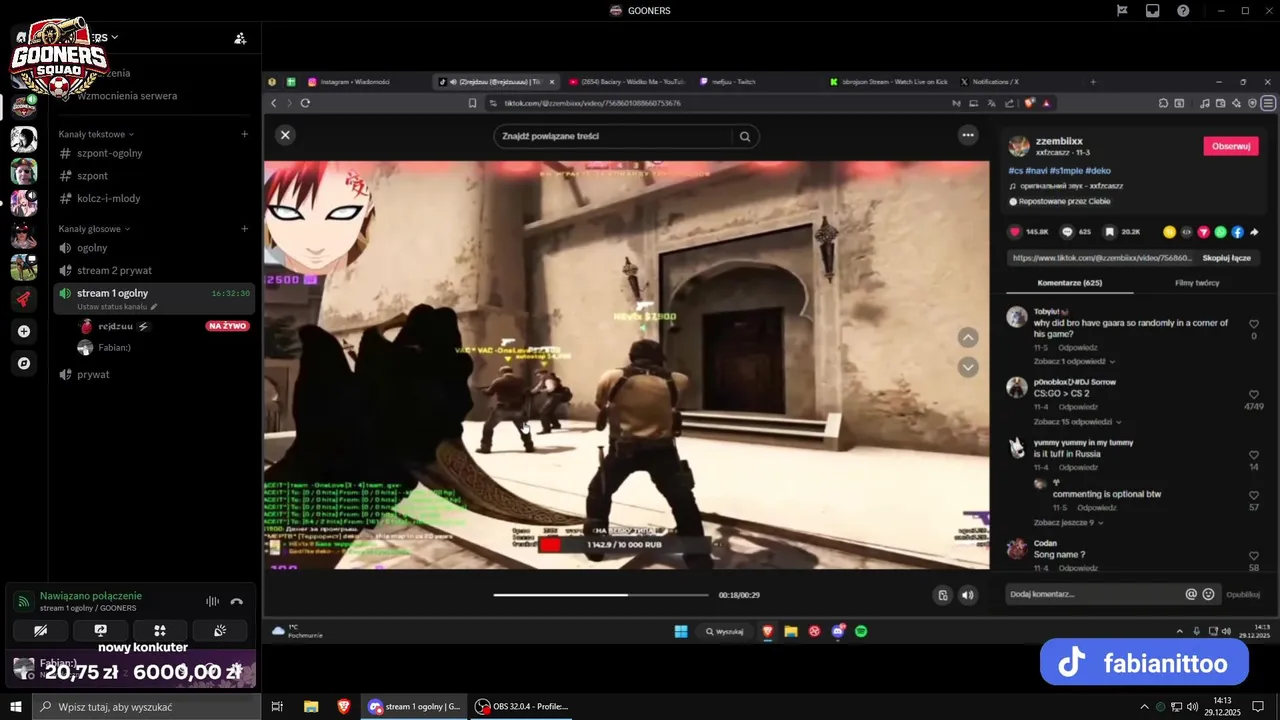Go to next video with down arrow
Screen dimensions: 1280x720
point(968,367)
